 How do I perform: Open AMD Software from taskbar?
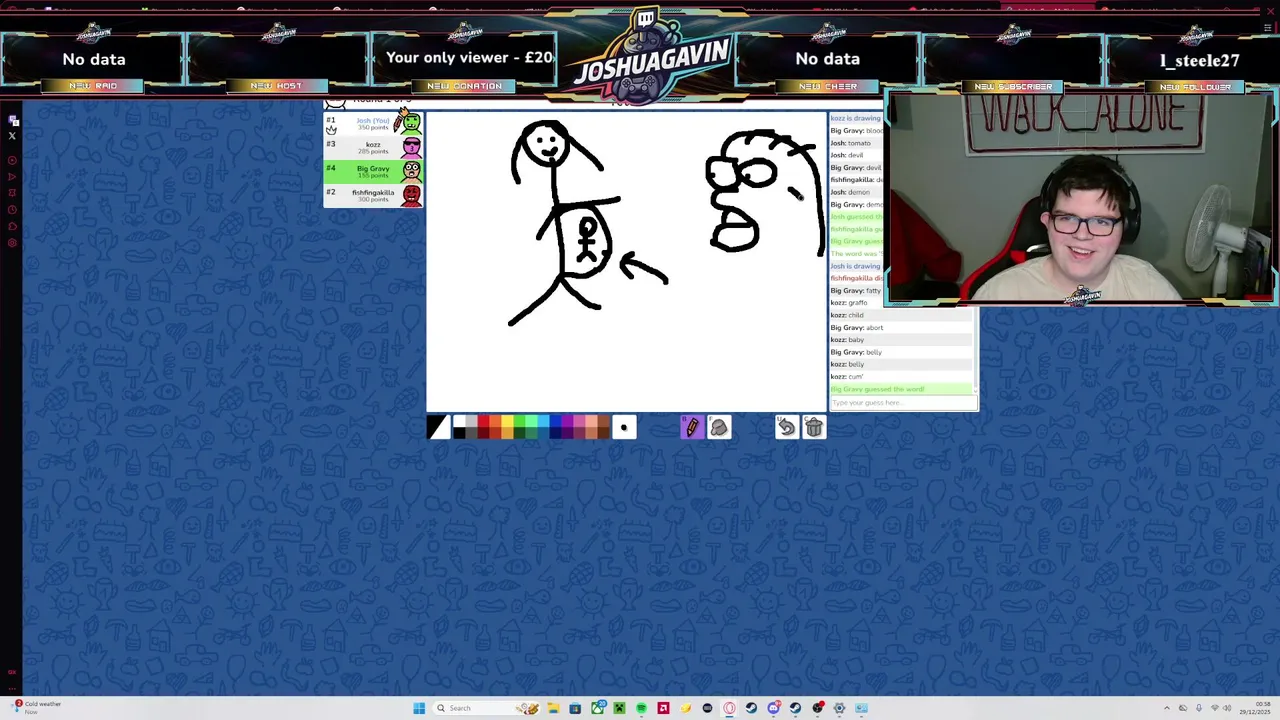click(663, 708)
